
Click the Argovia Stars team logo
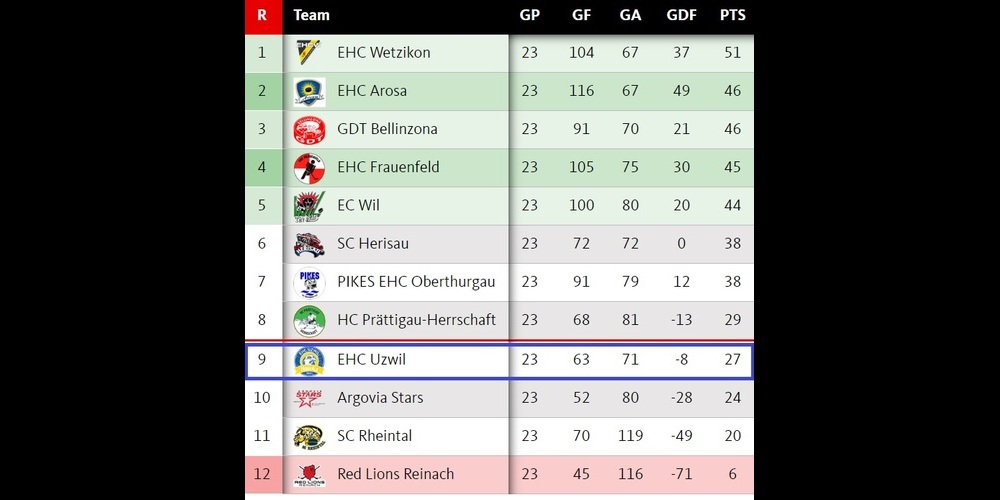point(309,398)
